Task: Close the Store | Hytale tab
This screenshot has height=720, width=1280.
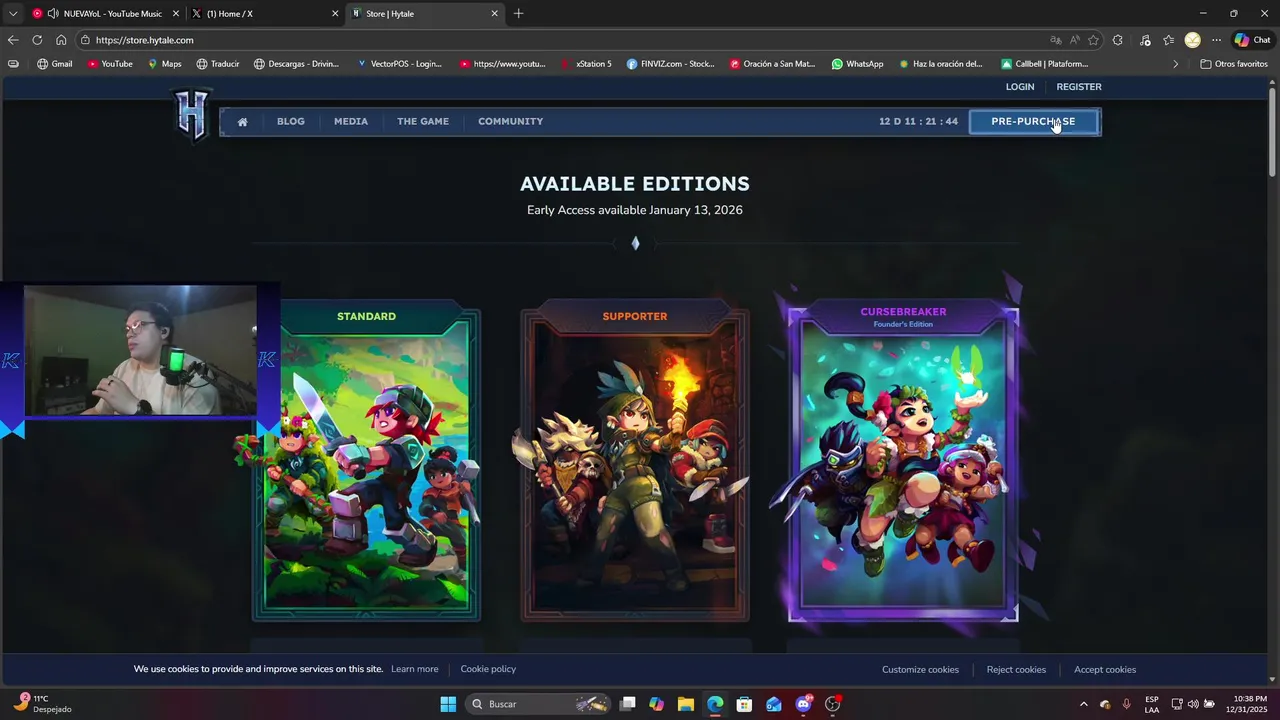Action: click(494, 14)
